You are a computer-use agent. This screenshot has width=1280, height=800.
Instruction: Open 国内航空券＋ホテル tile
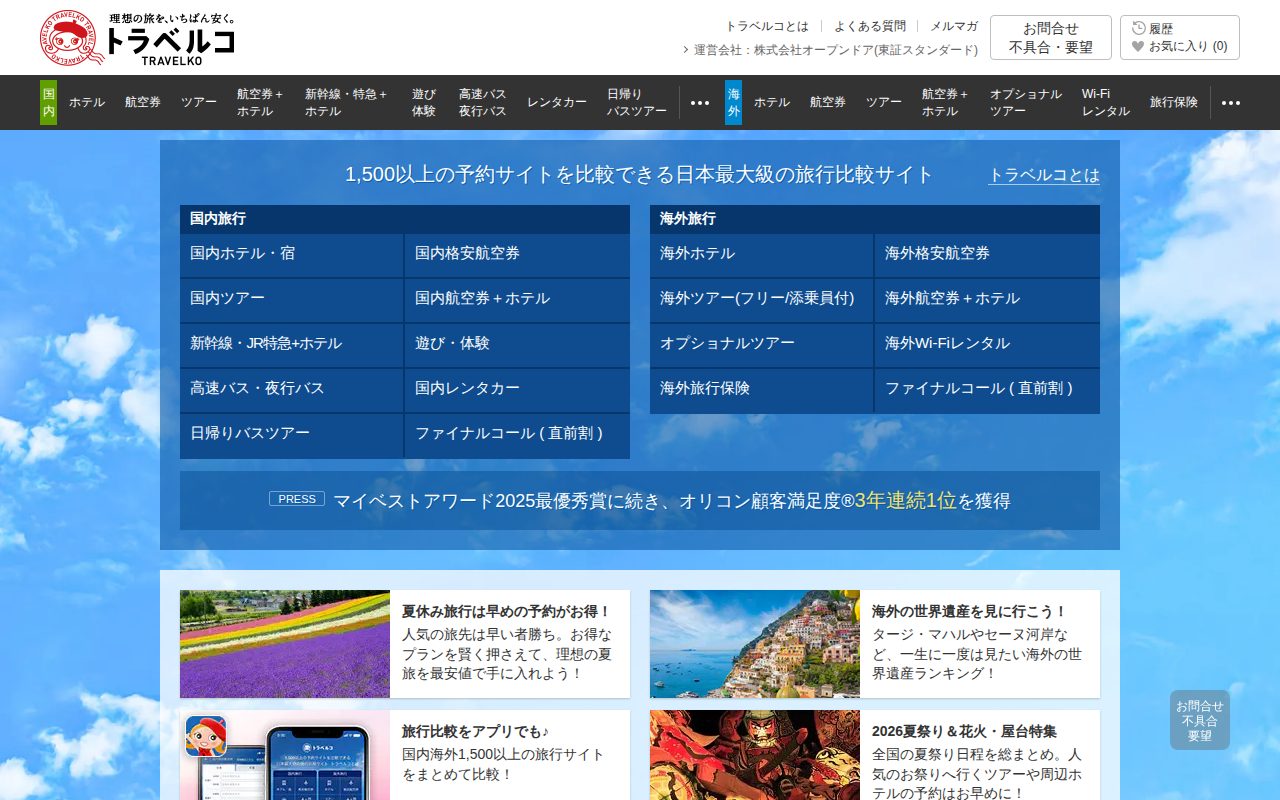point(517,300)
